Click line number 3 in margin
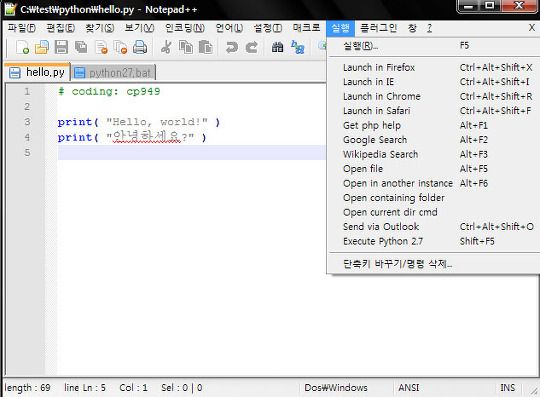The width and height of the screenshot is (540, 397). [27, 122]
